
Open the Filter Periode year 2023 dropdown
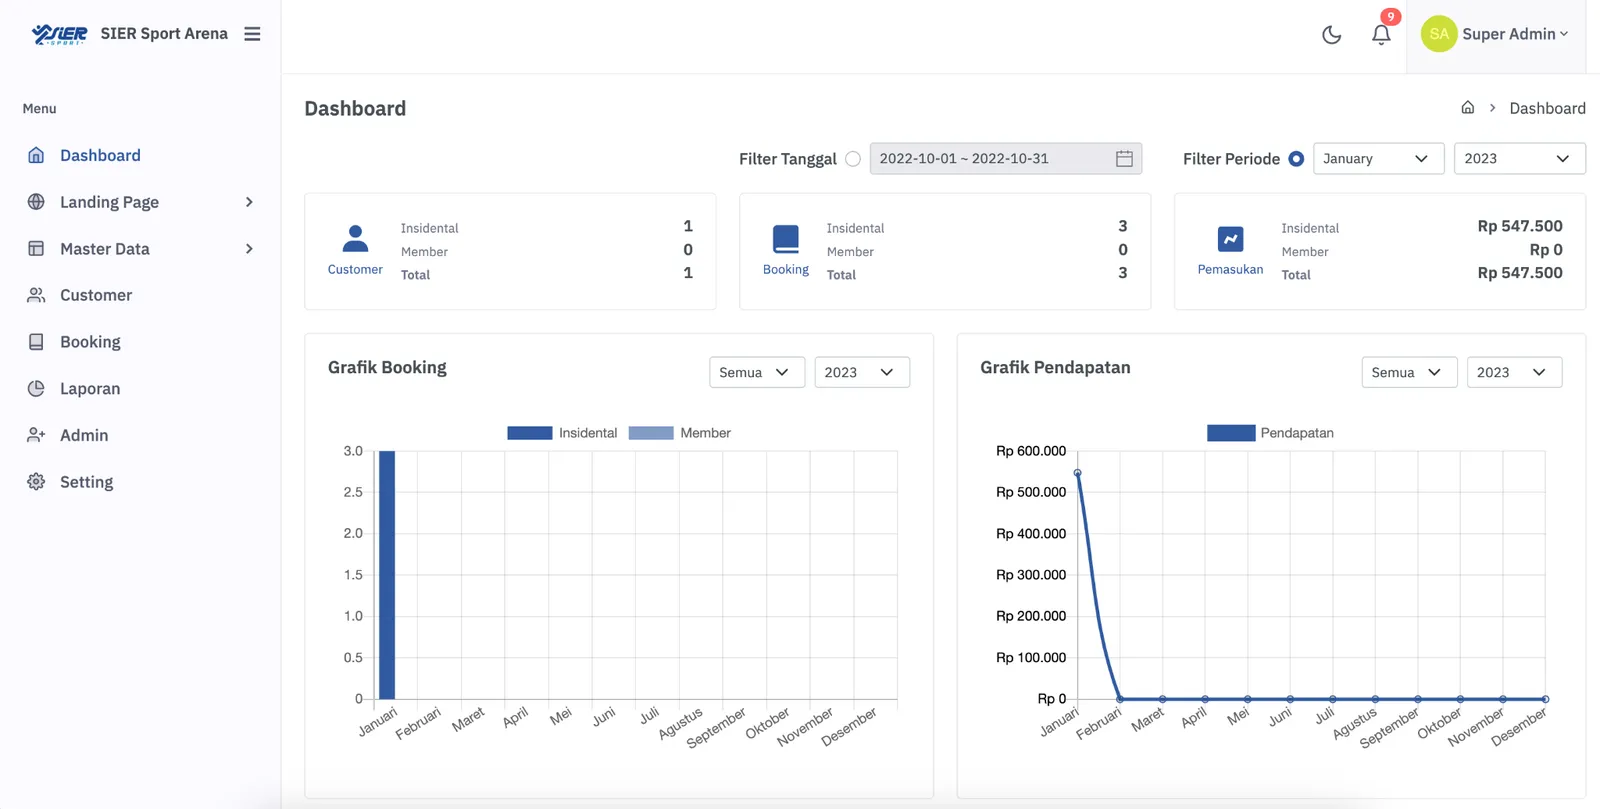coord(1519,159)
